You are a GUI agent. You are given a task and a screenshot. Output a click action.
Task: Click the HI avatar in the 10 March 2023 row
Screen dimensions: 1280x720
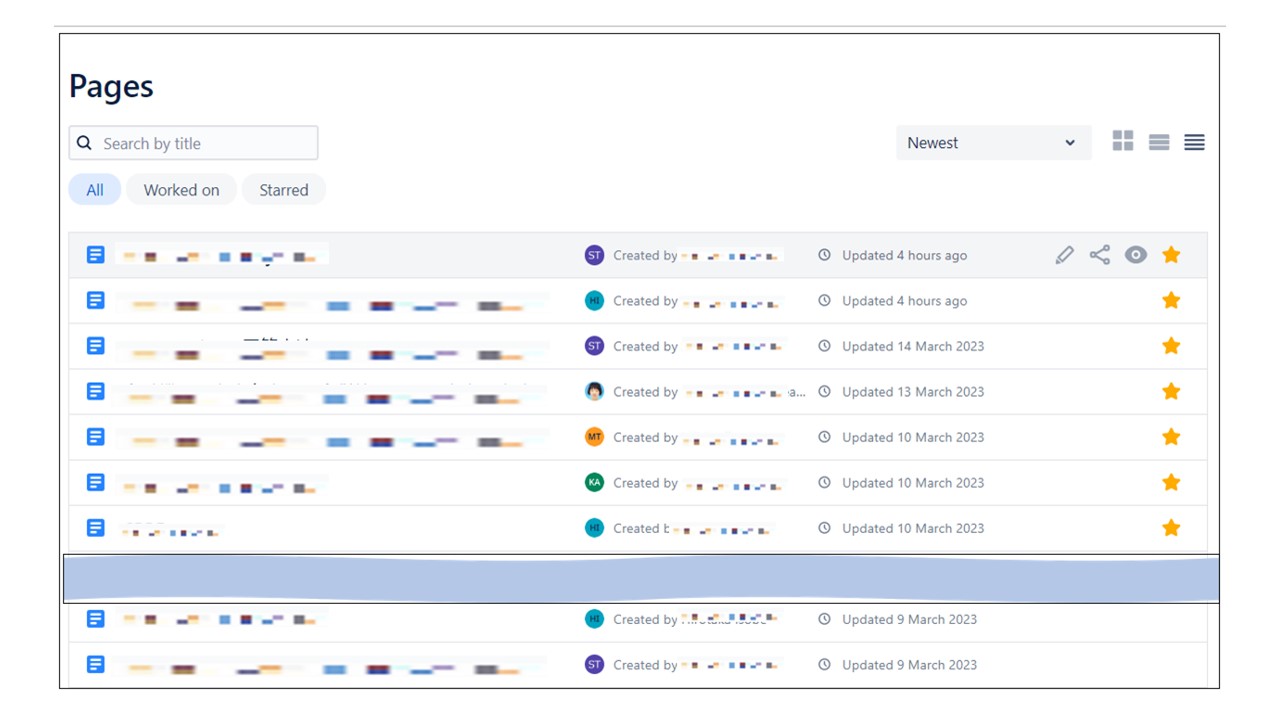point(594,528)
